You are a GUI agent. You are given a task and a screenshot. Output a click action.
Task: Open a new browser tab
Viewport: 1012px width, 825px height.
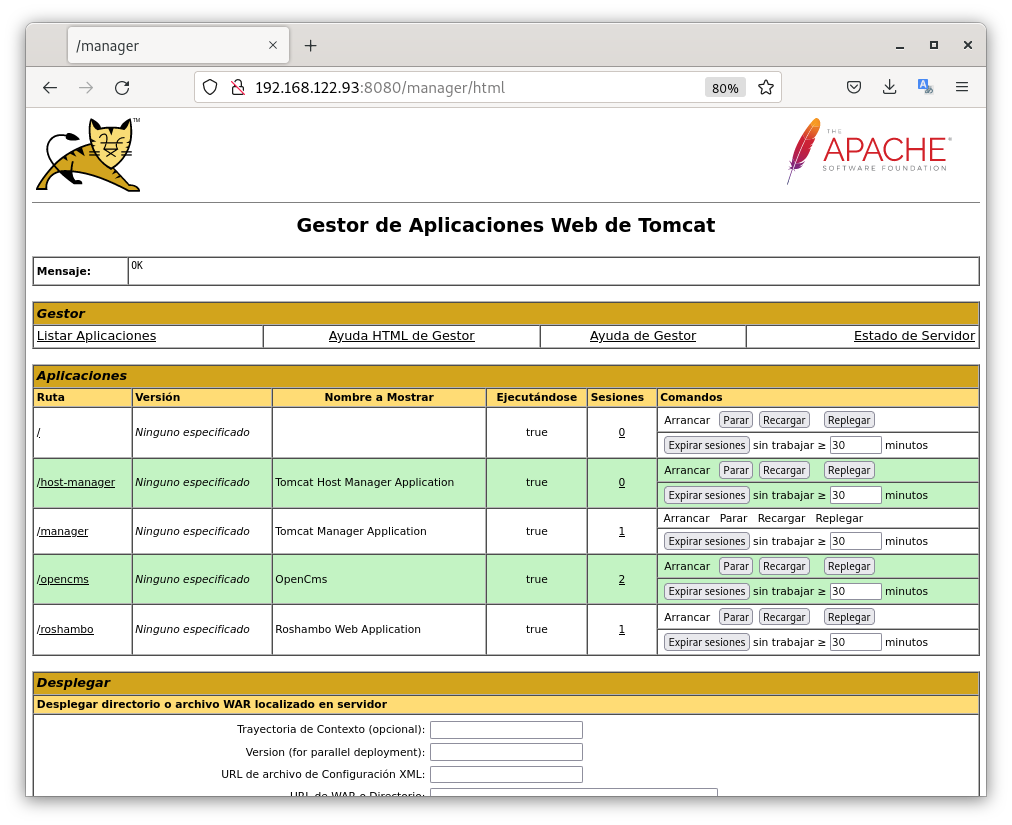pos(310,46)
